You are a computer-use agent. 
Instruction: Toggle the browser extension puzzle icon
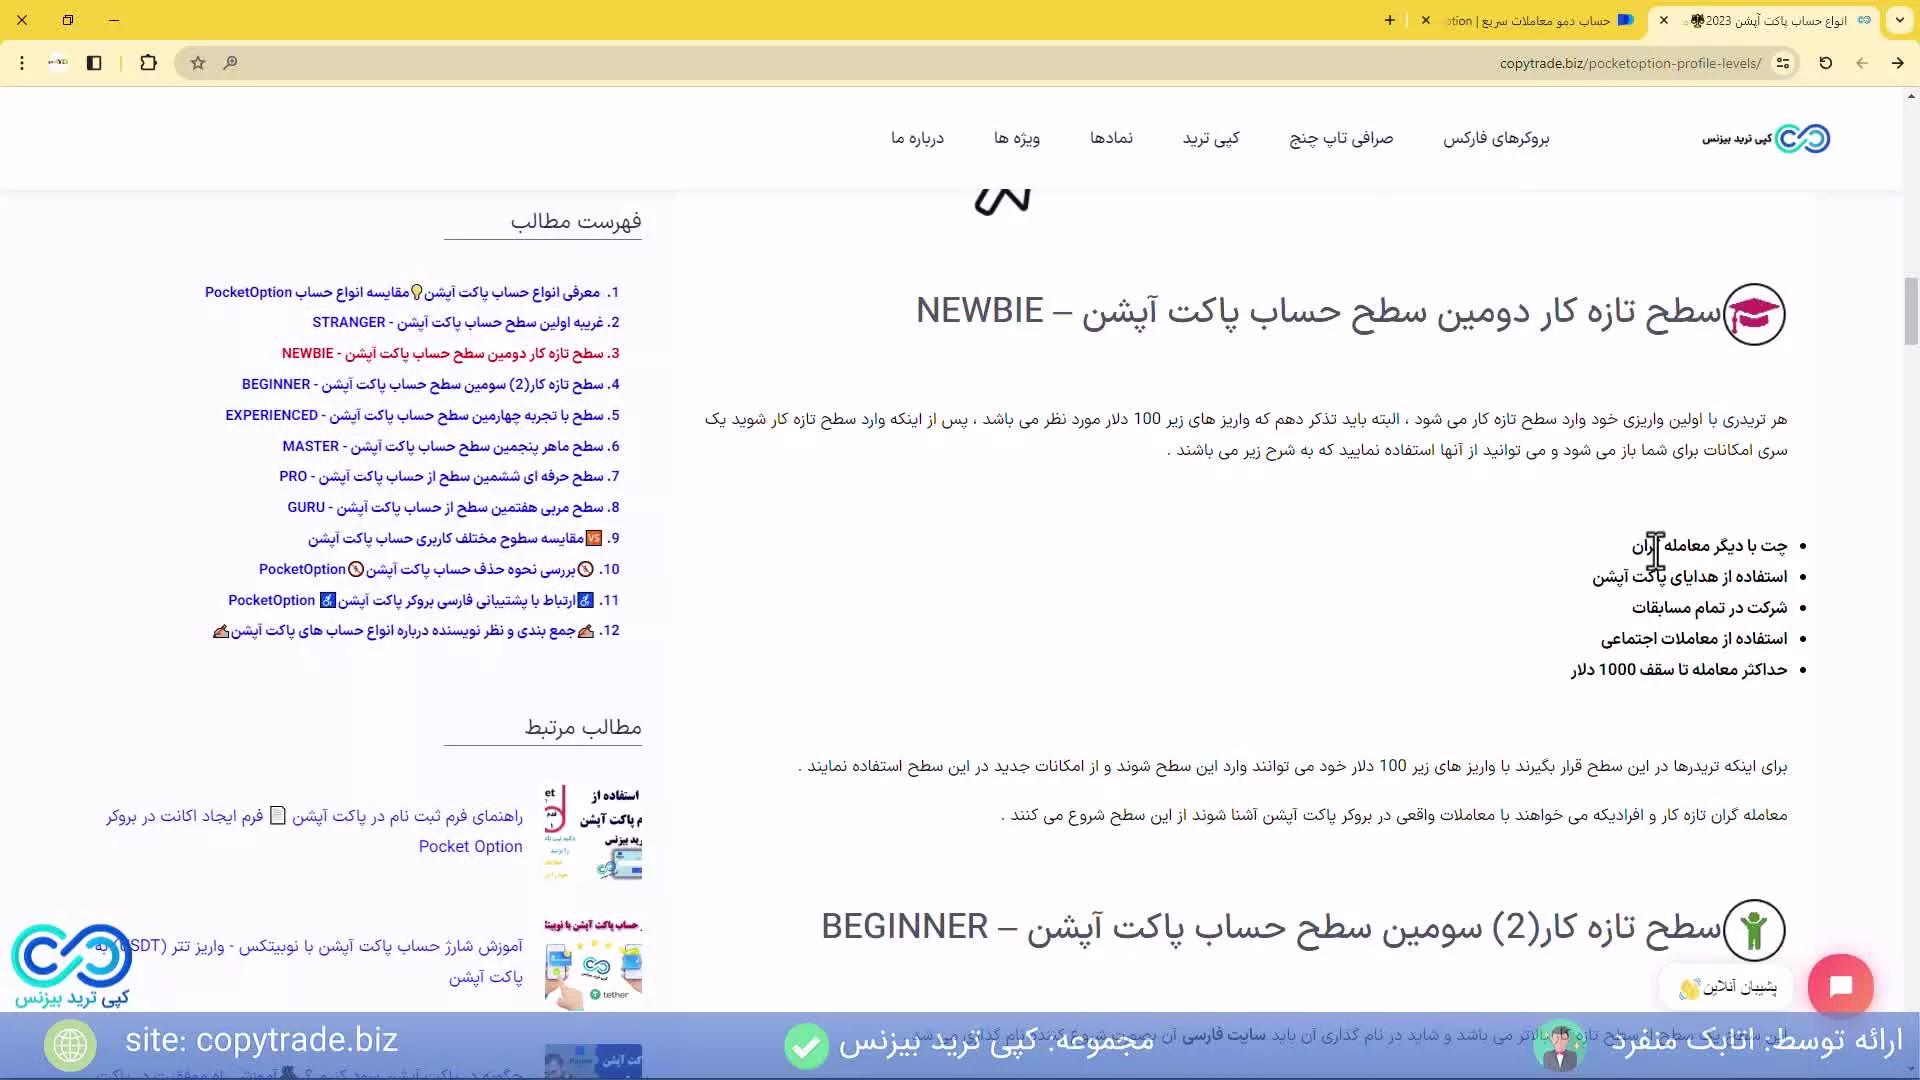pos(149,63)
